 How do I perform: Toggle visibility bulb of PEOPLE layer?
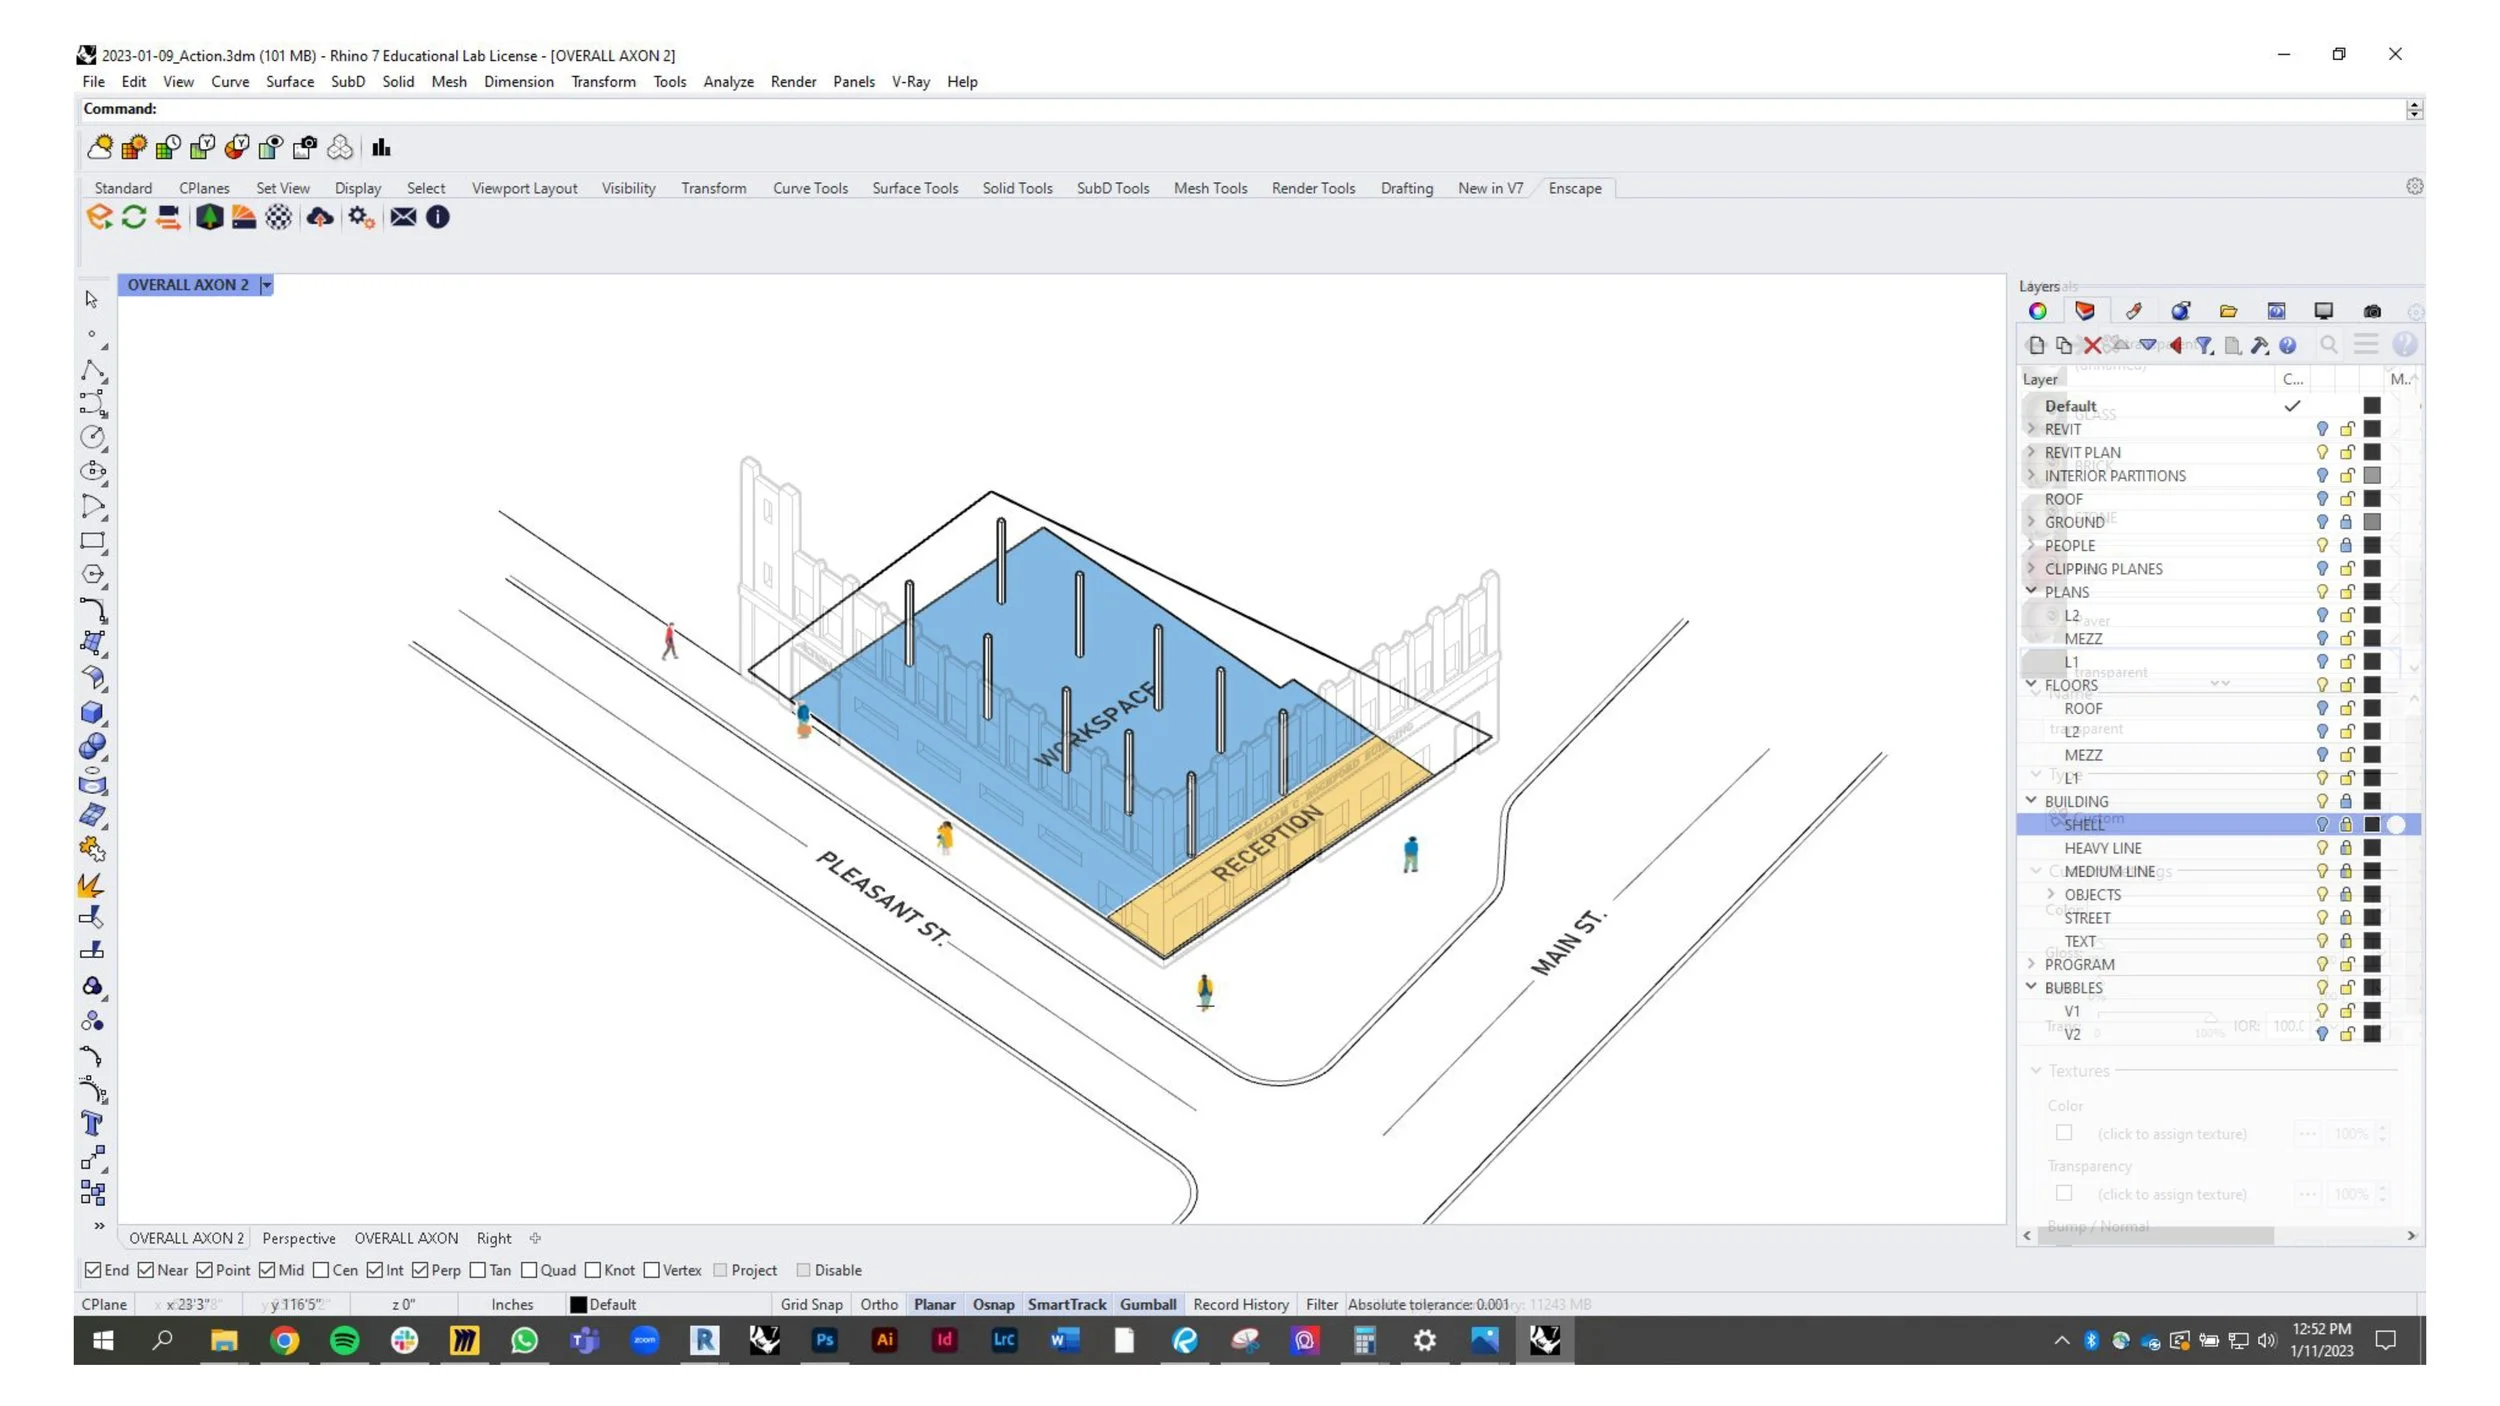[2322, 545]
